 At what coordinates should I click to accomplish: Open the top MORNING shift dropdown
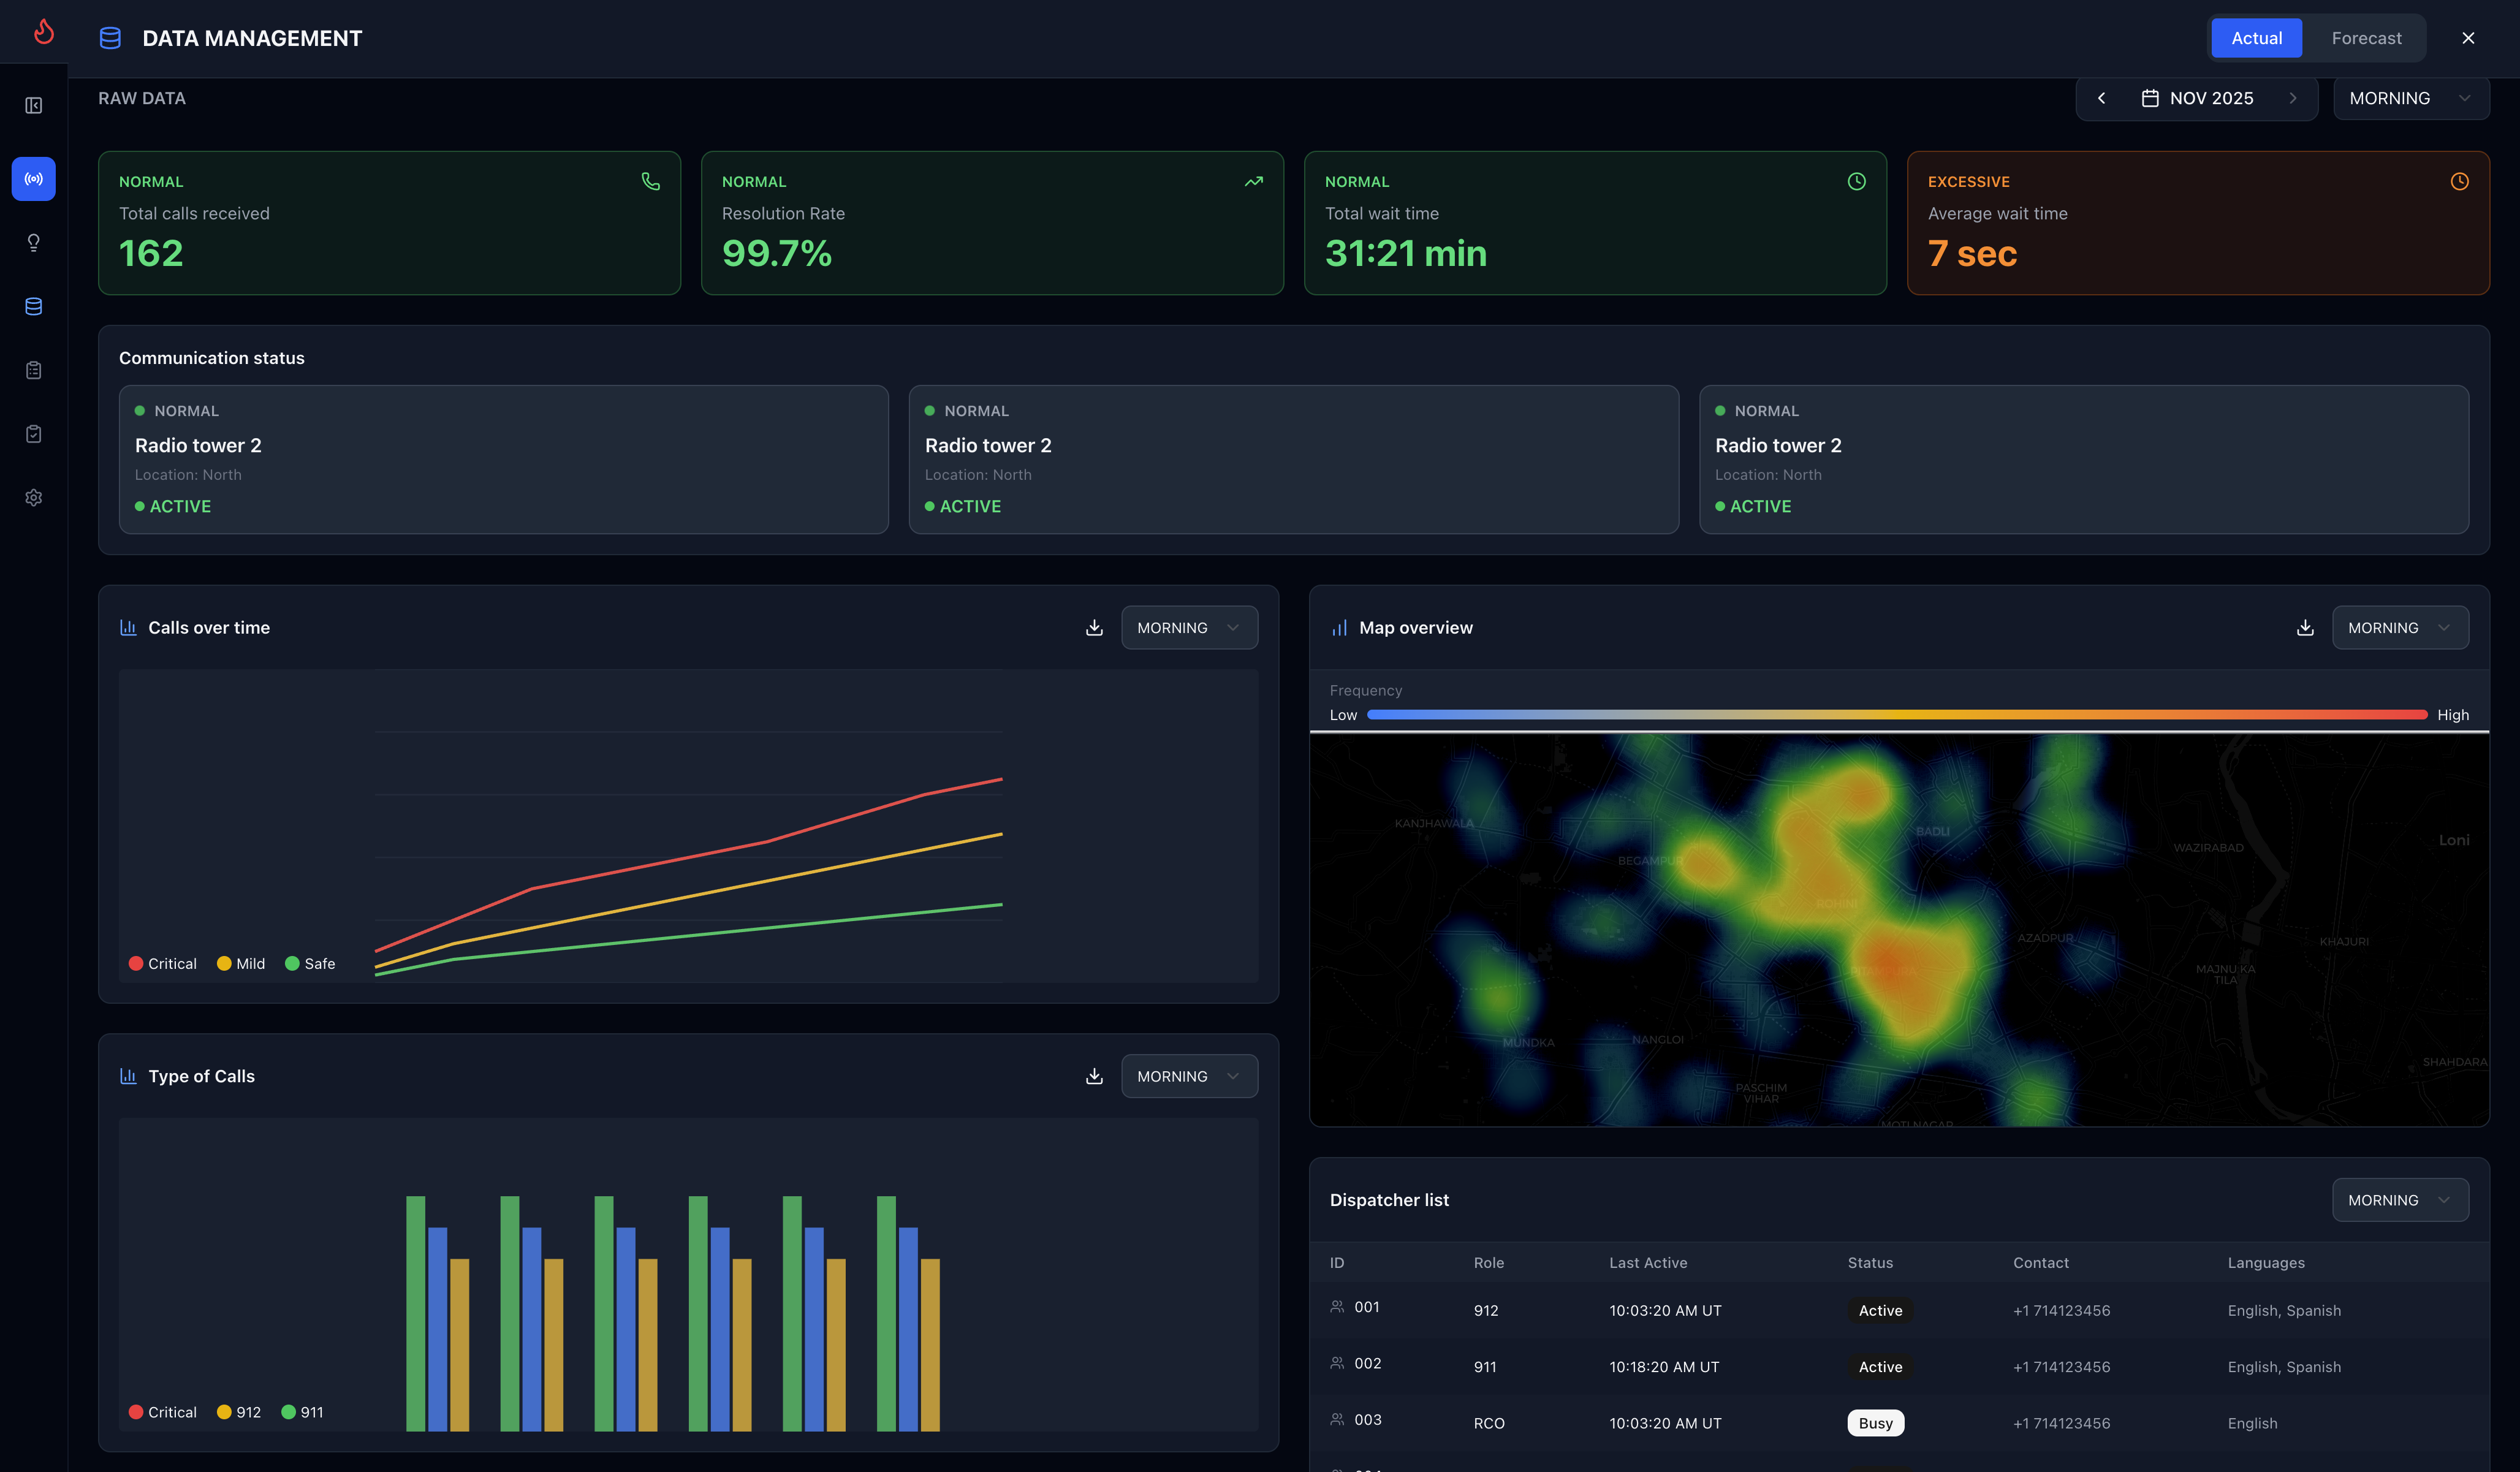click(x=2410, y=98)
